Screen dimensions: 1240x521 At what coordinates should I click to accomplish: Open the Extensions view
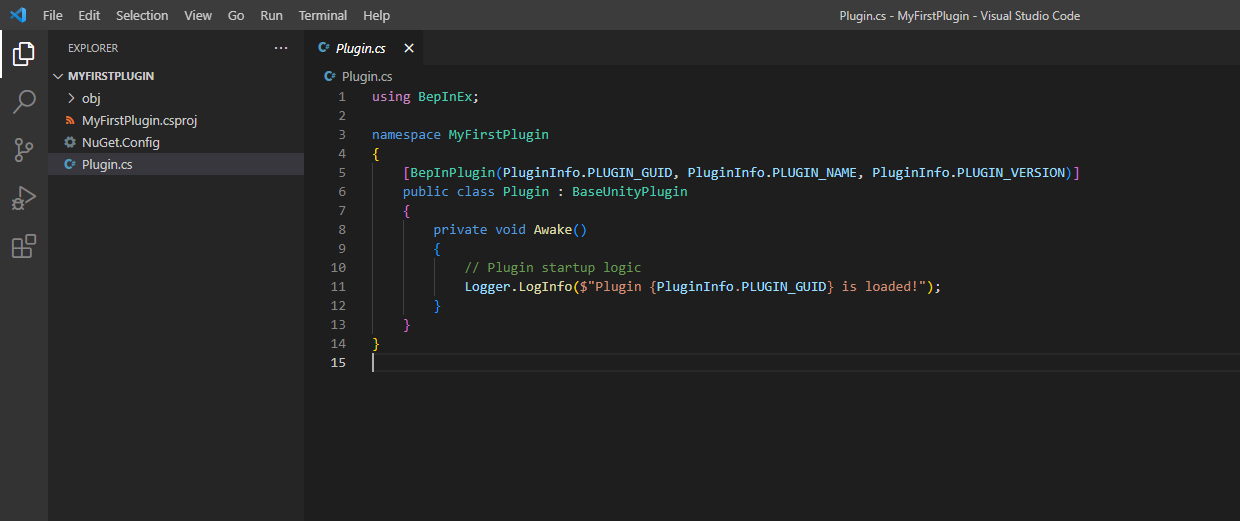tap(24, 246)
